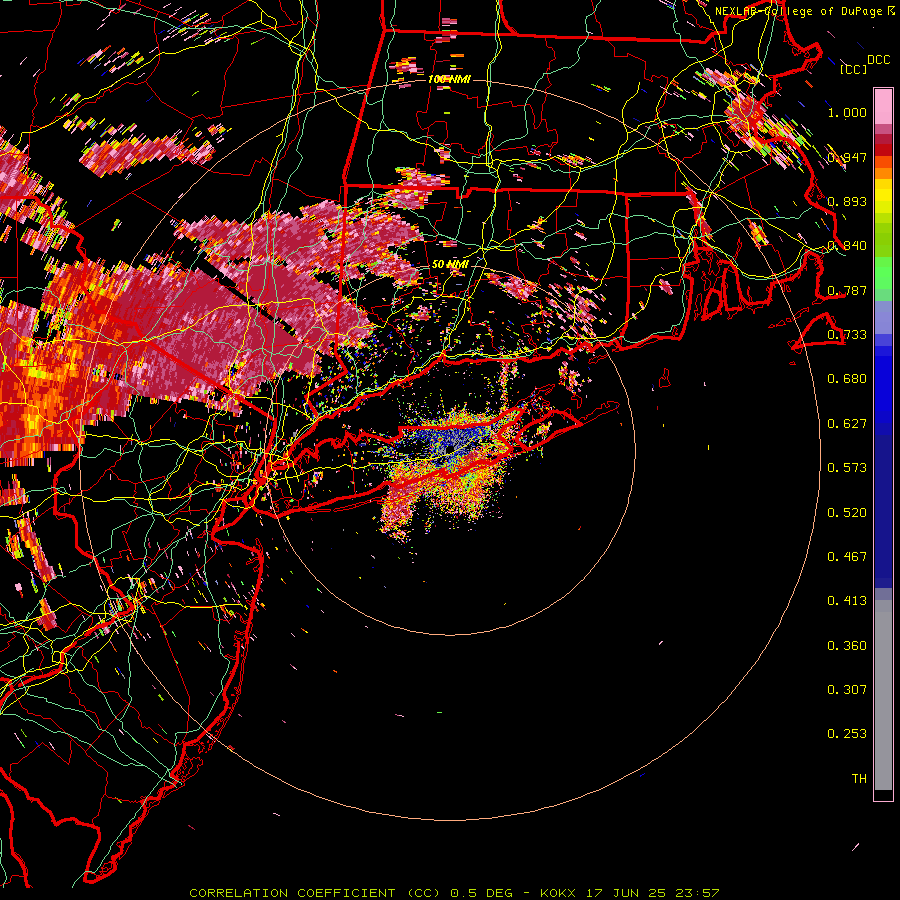Select the 0.467 legend value
This screenshot has width=900, height=900.
coord(847,557)
